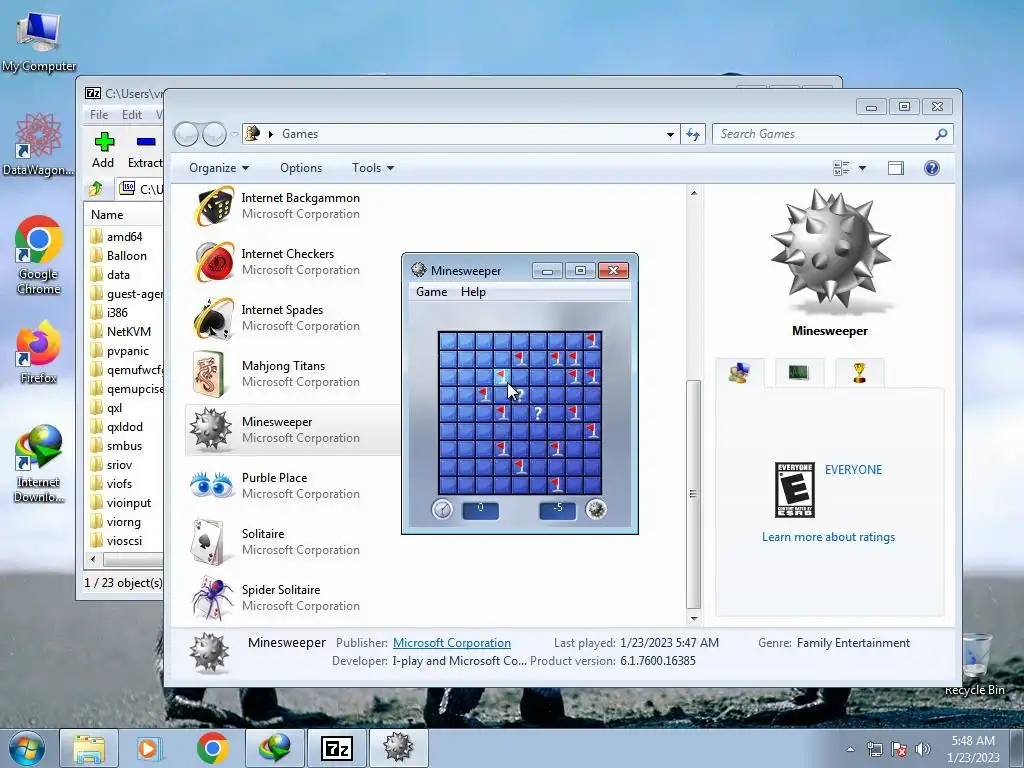Click the Add plus icon in 7-Zip
Image resolution: width=1024 pixels, height=768 pixels.
coord(104,142)
